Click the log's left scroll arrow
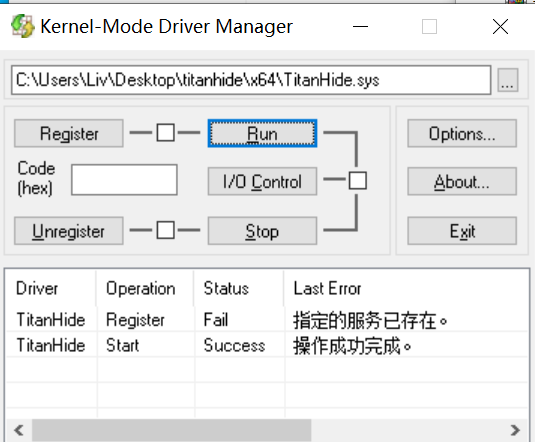 [19, 430]
